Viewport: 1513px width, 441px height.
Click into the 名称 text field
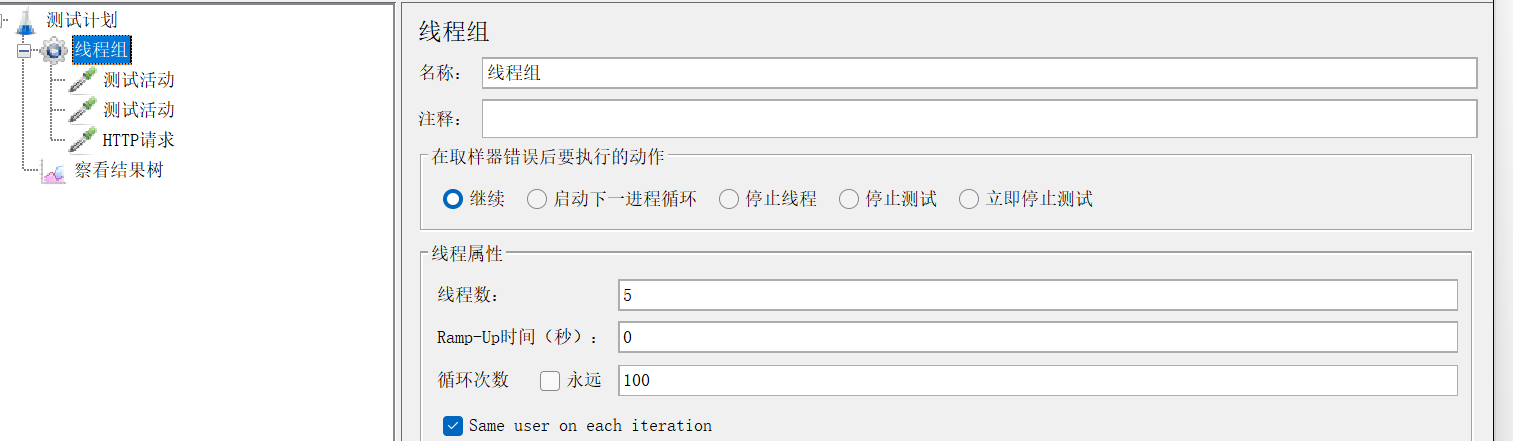click(979, 73)
